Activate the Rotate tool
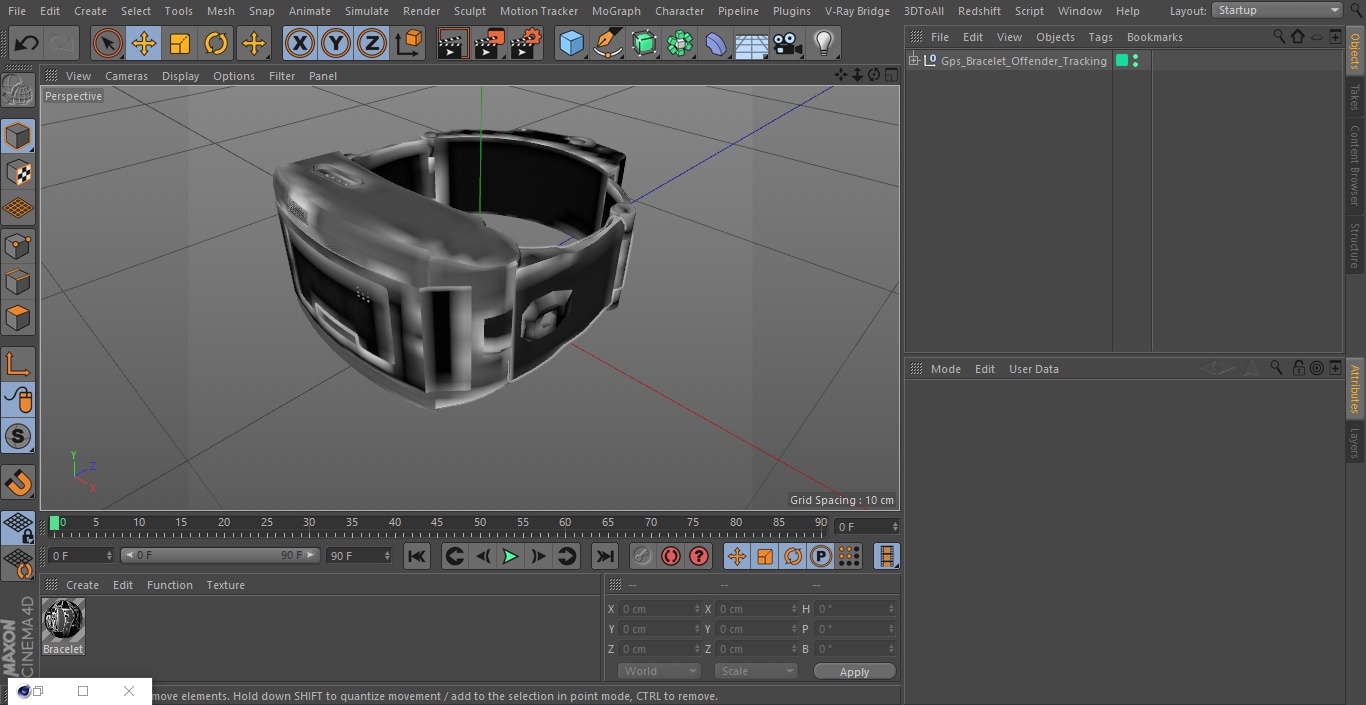1366x705 pixels. tap(216, 43)
